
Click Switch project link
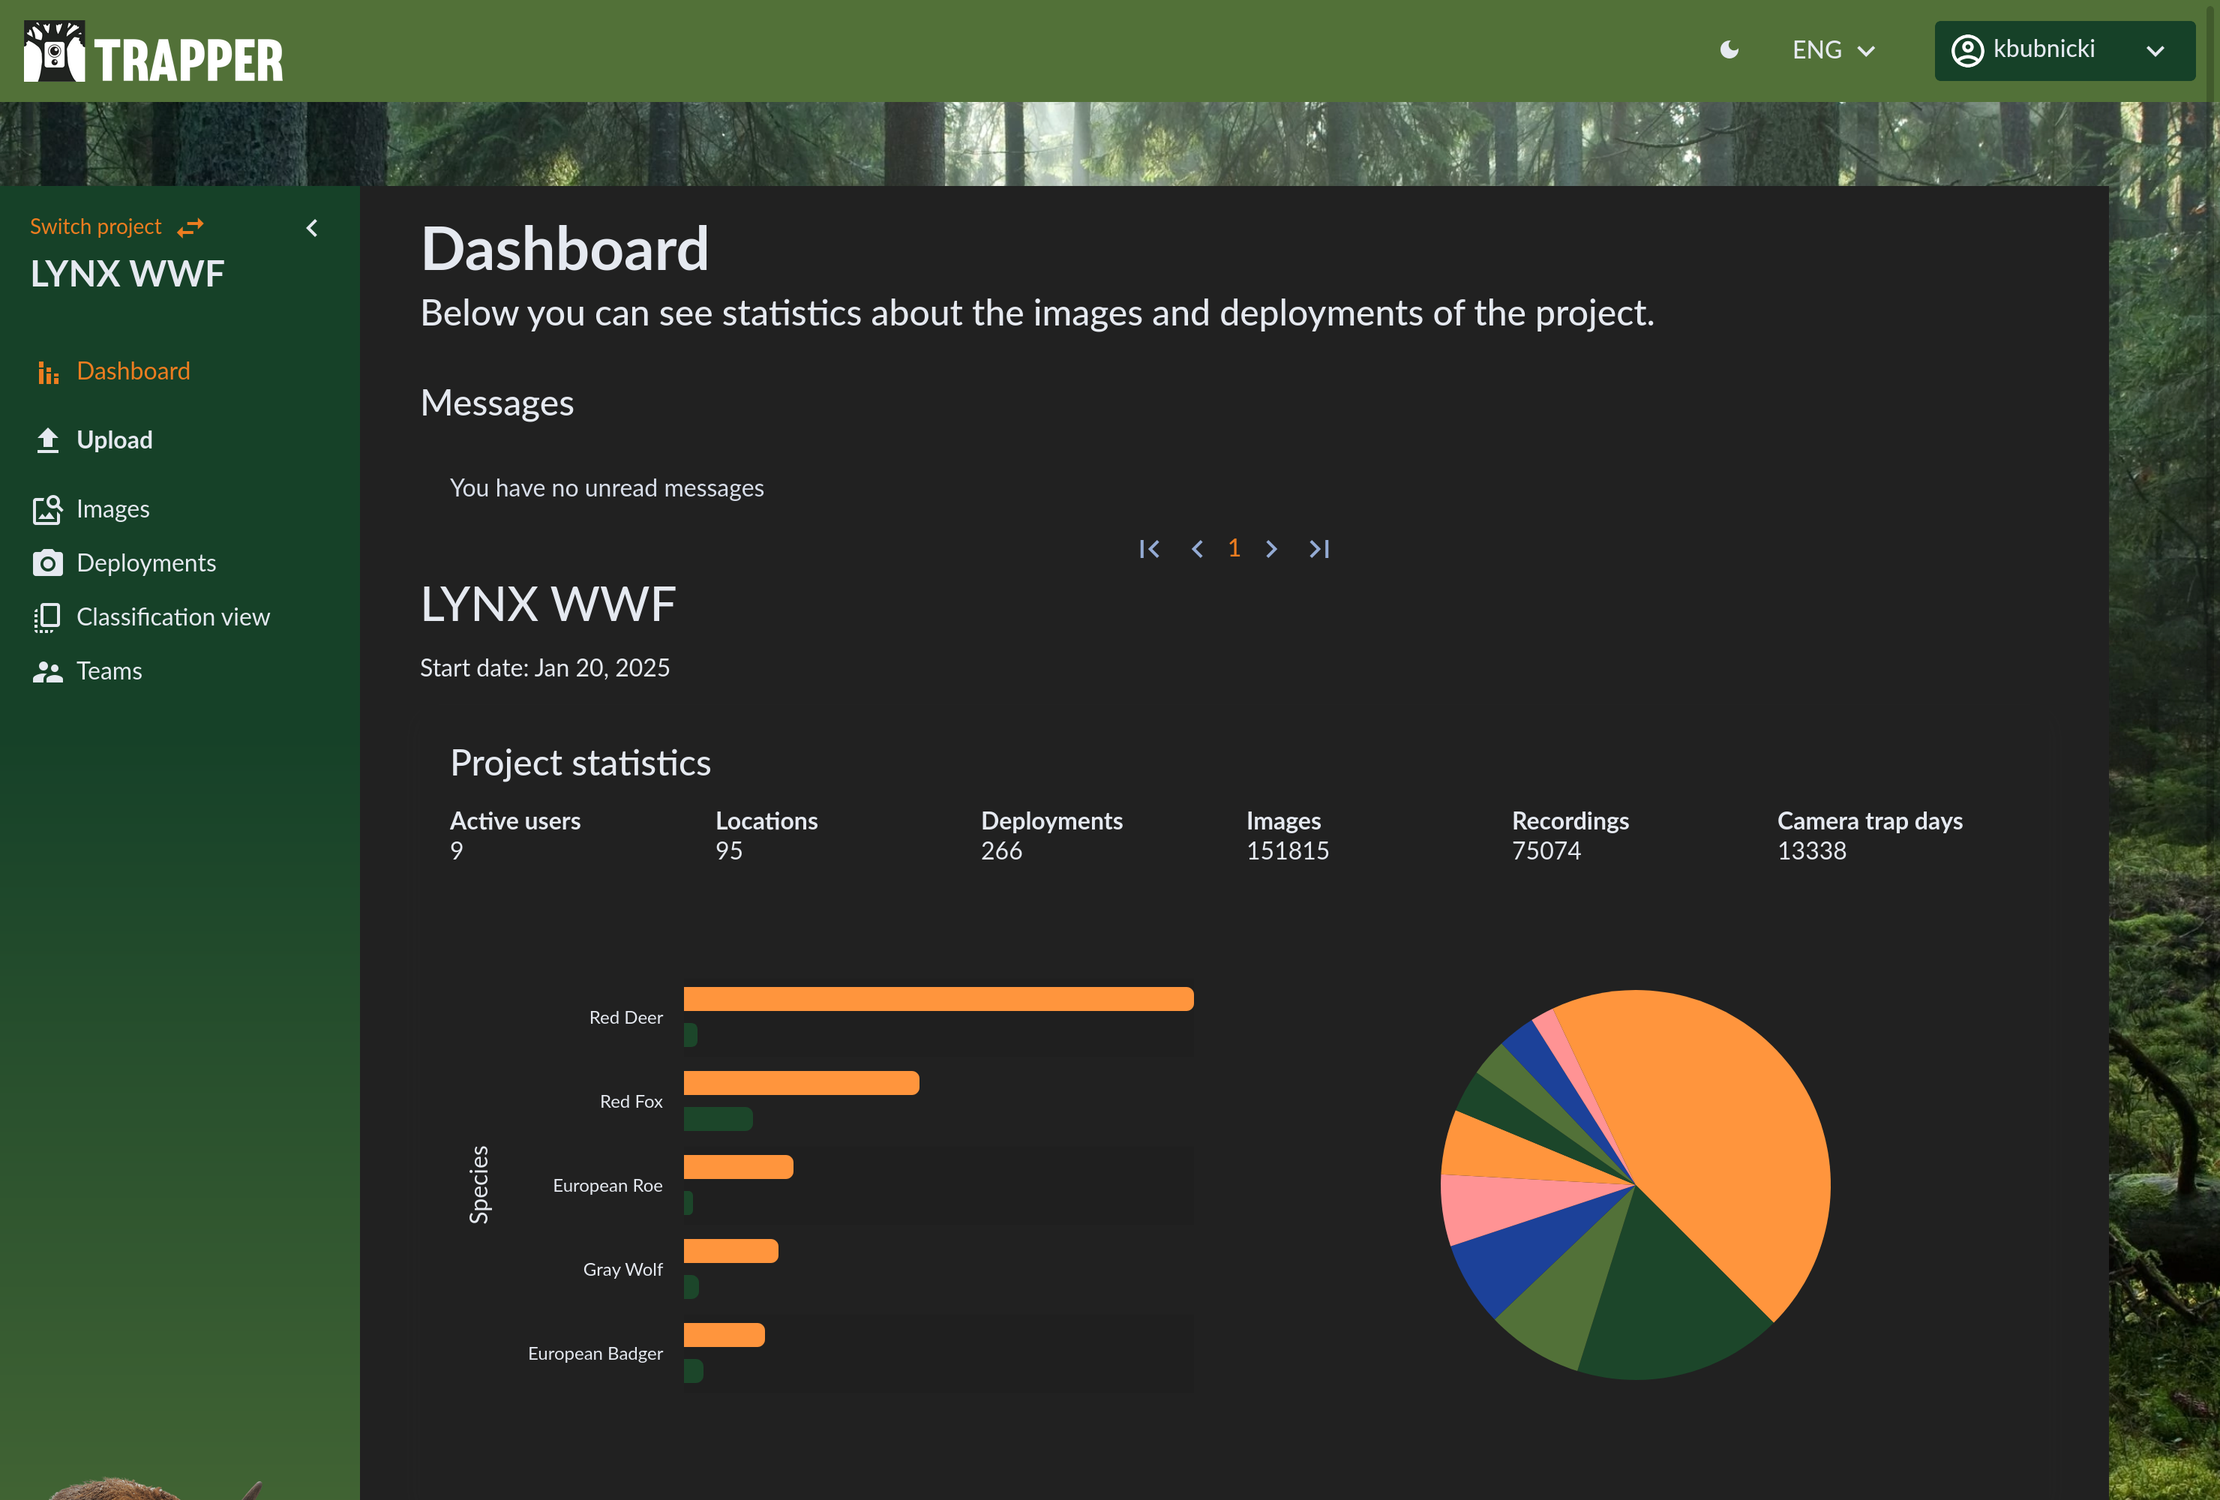click(96, 227)
